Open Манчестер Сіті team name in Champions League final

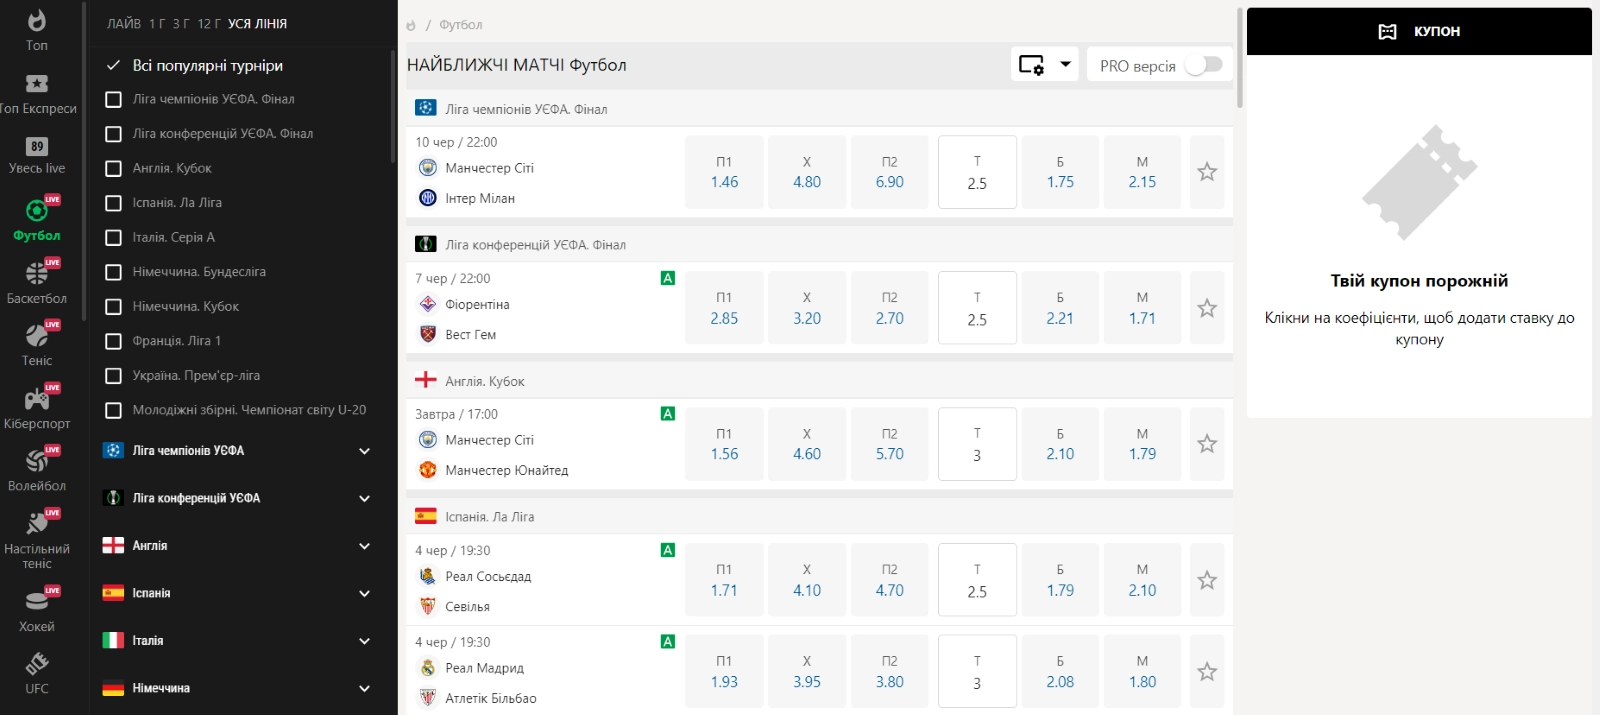tap(489, 168)
